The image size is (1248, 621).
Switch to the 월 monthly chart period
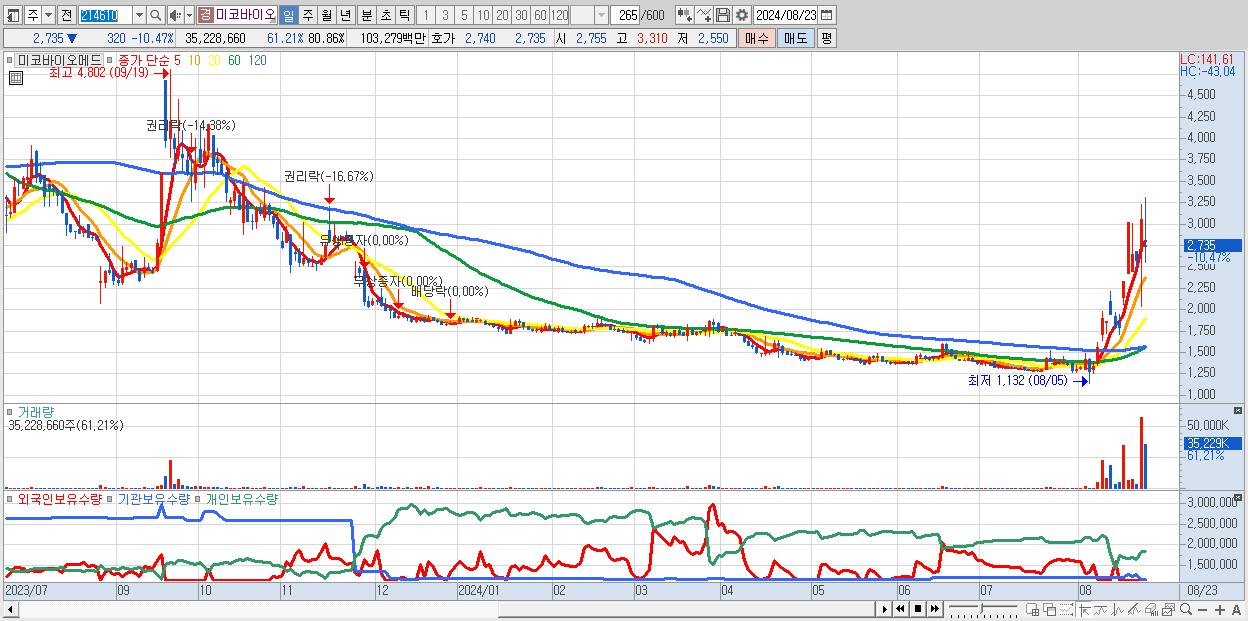coord(326,16)
